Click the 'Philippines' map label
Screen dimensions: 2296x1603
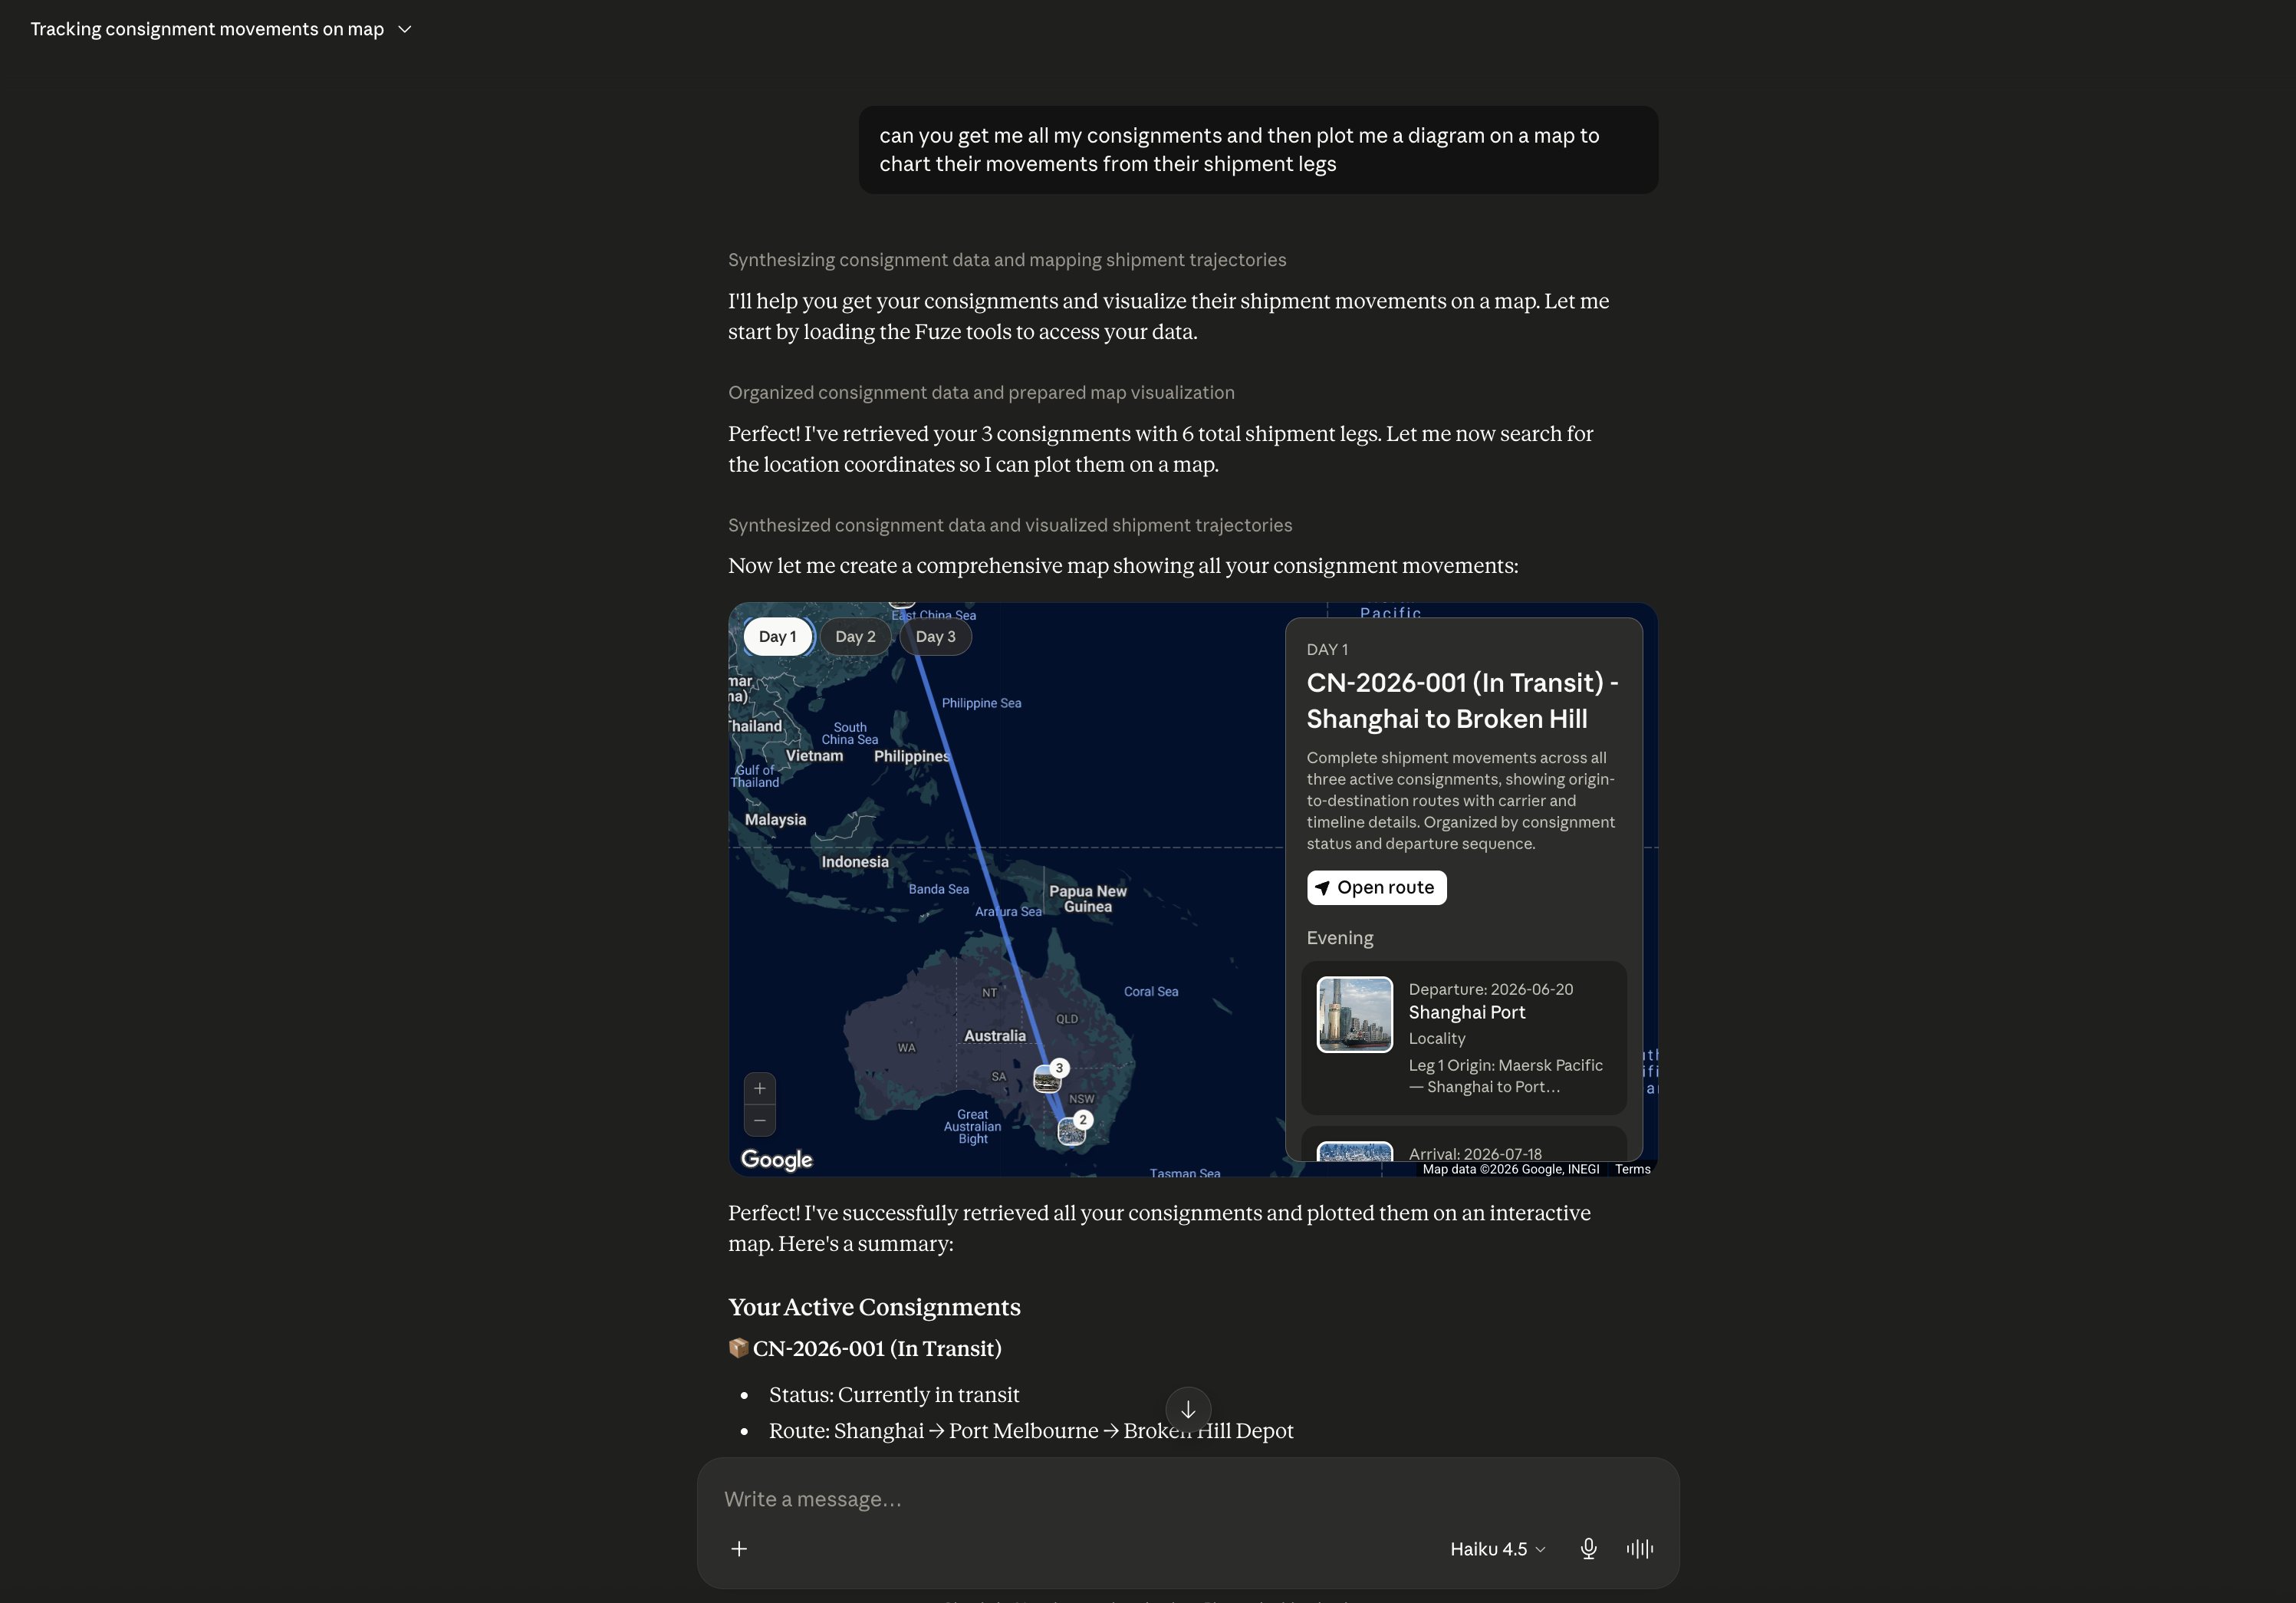point(911,756)
